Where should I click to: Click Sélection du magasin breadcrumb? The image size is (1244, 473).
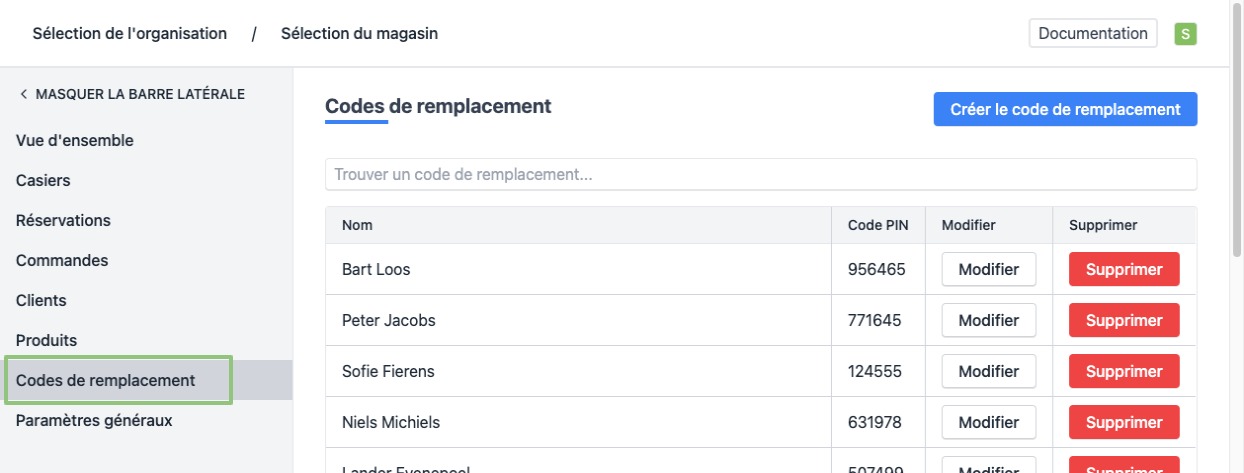point(359,34)
